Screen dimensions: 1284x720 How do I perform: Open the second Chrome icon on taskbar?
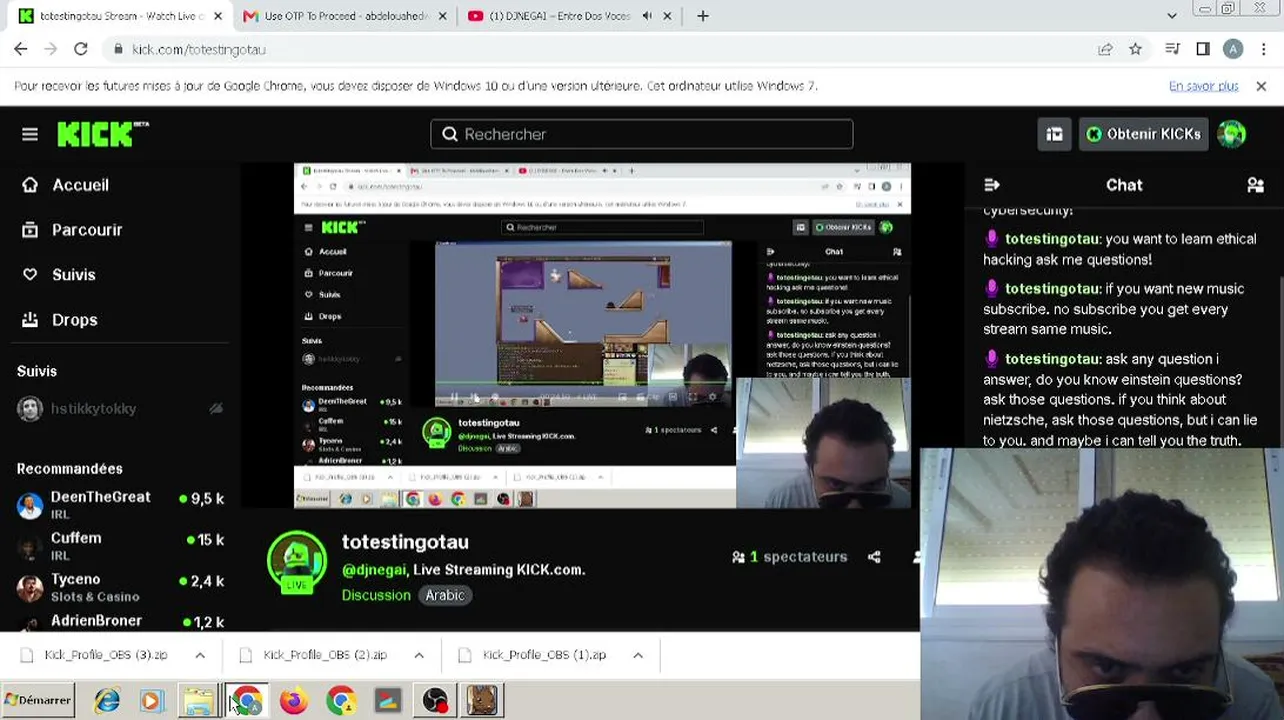coord(341,701)
